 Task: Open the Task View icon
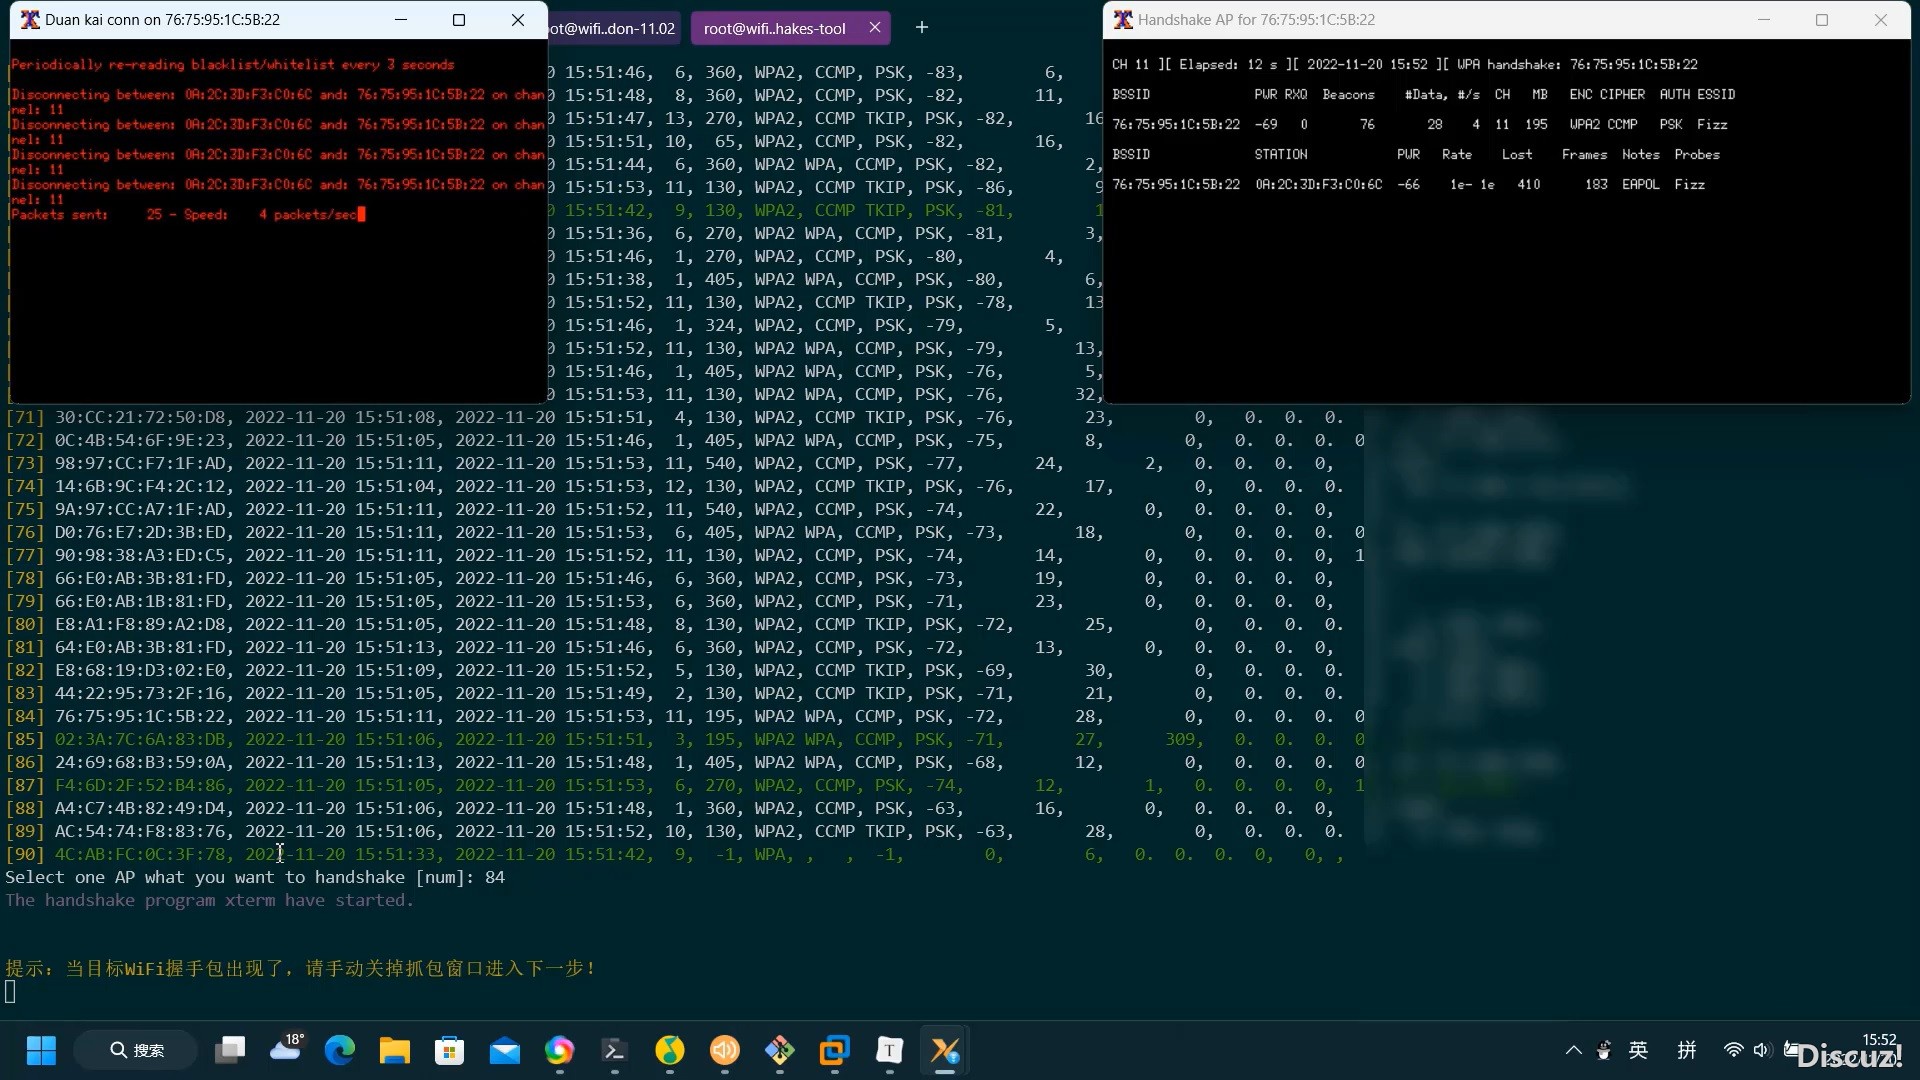[x=230, y=1050]
